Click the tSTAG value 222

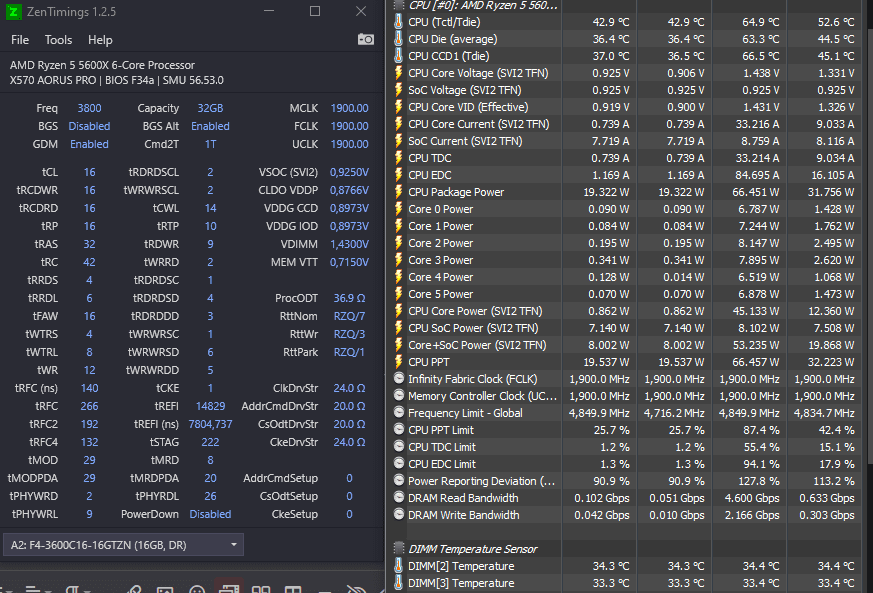(x=210, y=442)
